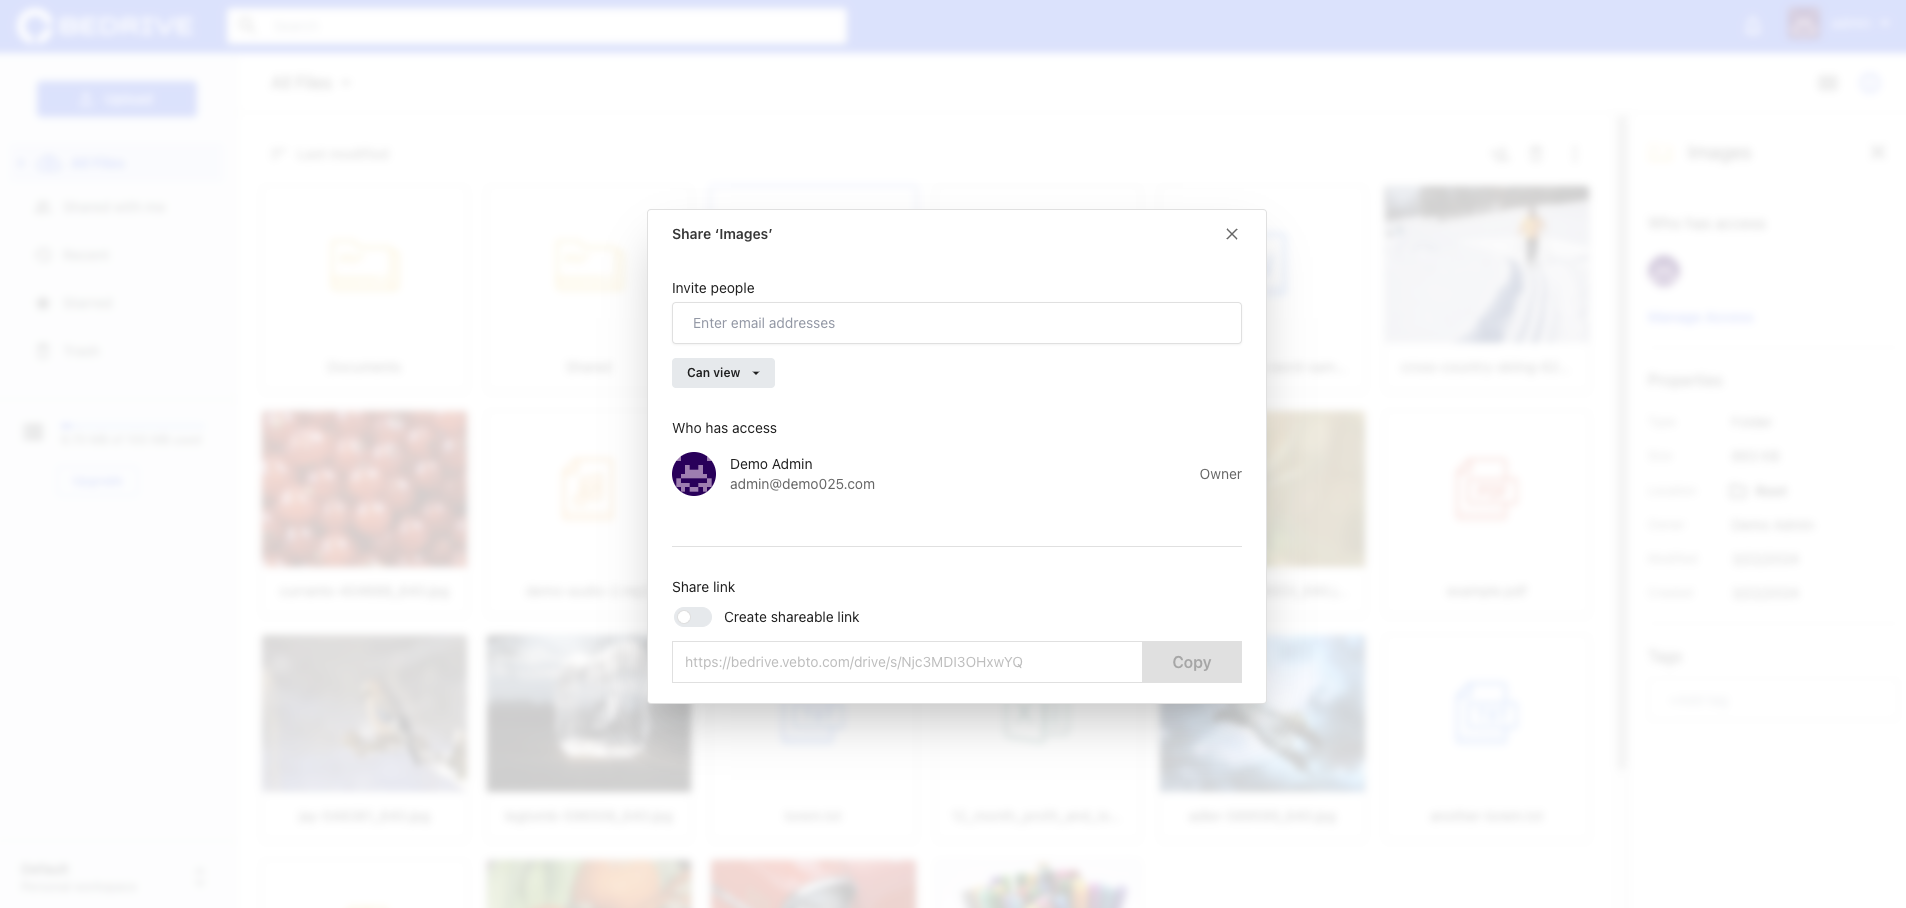
Task: Click the Trash icon in sidebar
Action: click(43, 351)
